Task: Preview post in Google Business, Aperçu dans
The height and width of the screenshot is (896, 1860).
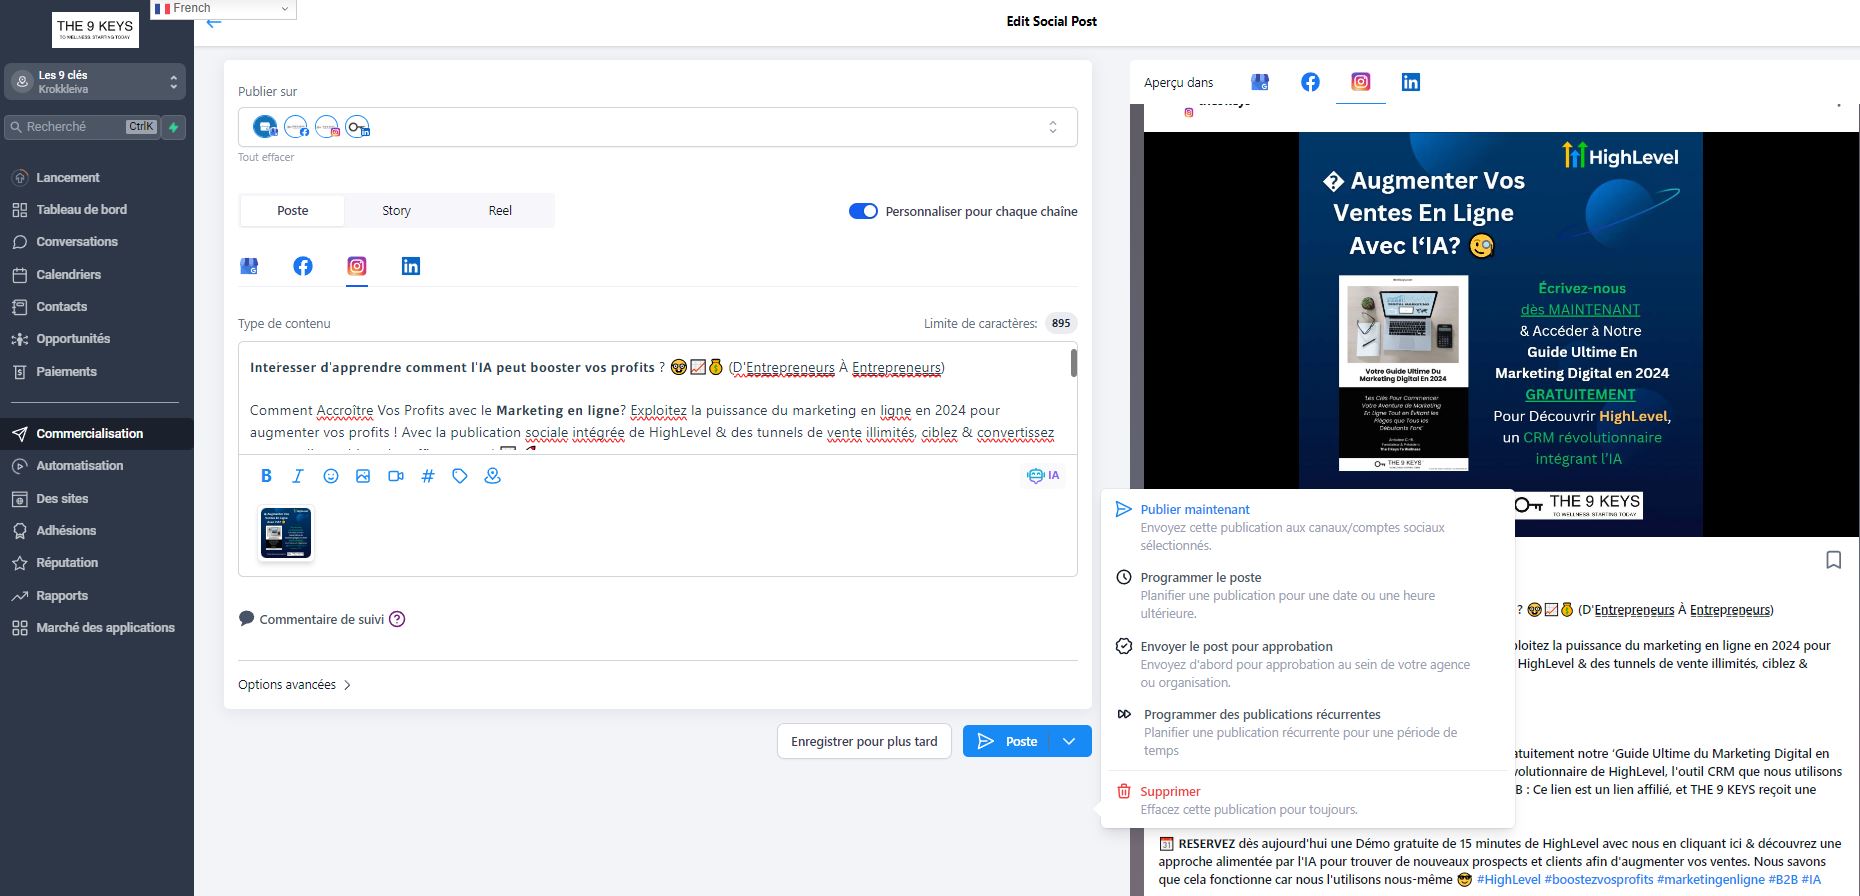Action: tap(1260, 82)
